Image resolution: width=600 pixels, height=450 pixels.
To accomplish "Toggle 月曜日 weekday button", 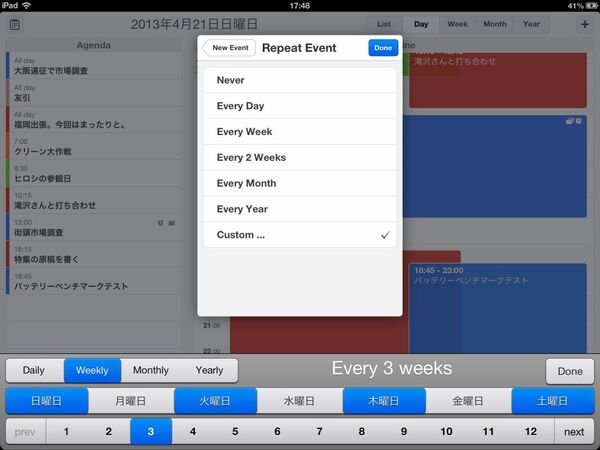I will 131,401.
